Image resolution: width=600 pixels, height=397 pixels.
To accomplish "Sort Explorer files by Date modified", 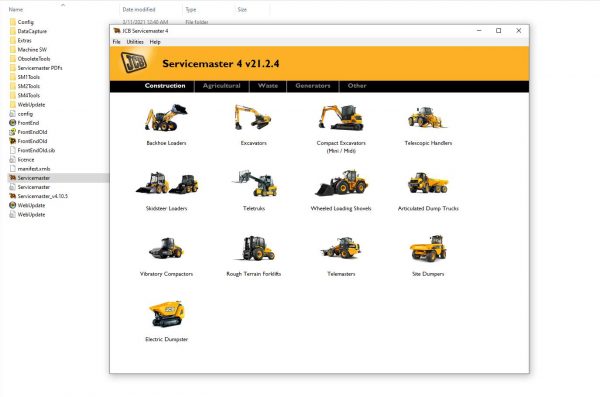I will [139, 9].
